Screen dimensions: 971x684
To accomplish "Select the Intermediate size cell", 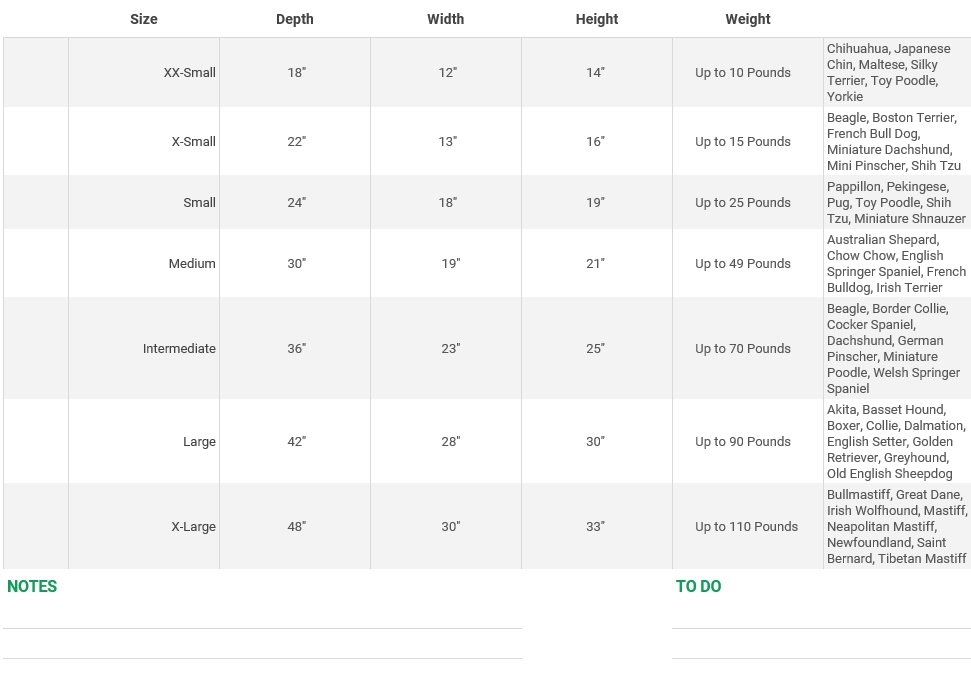I will click(x=179, y=349).
